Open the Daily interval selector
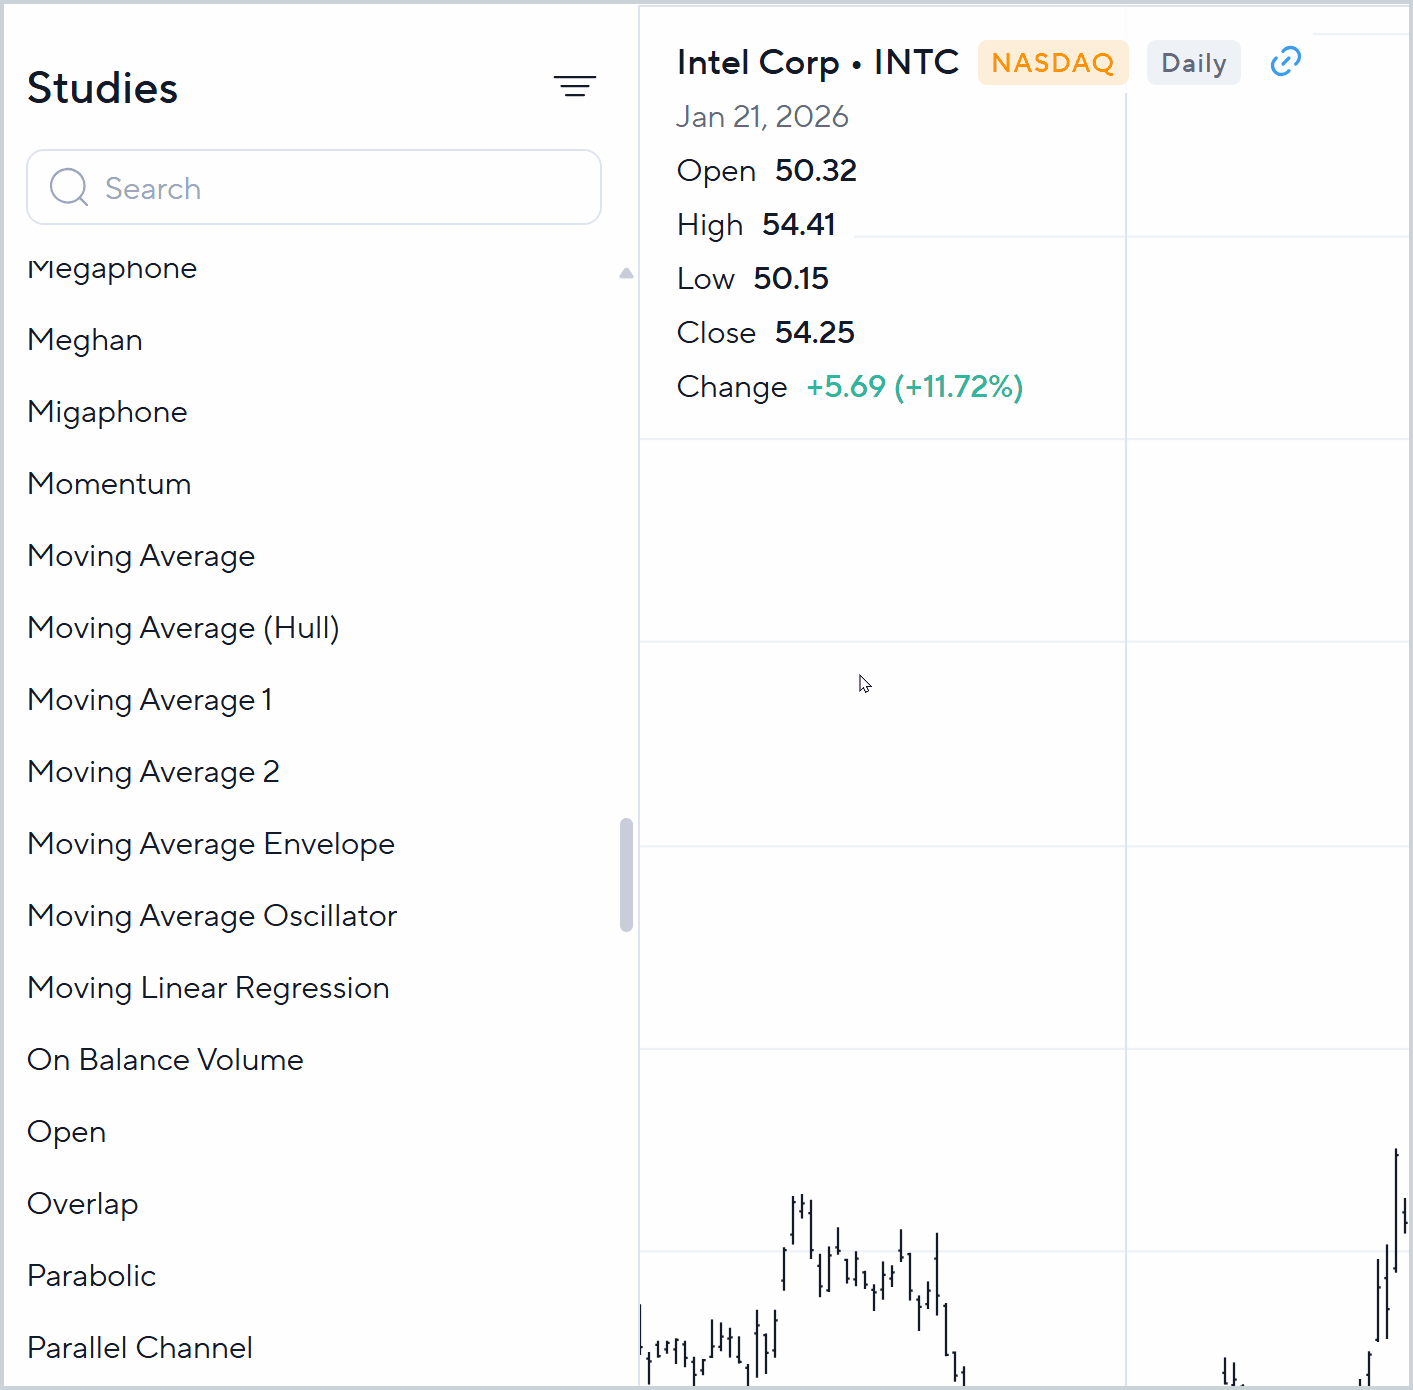Viewport: 1413px width, 1390px height. pyautogui.click(x=1193, y=63)
